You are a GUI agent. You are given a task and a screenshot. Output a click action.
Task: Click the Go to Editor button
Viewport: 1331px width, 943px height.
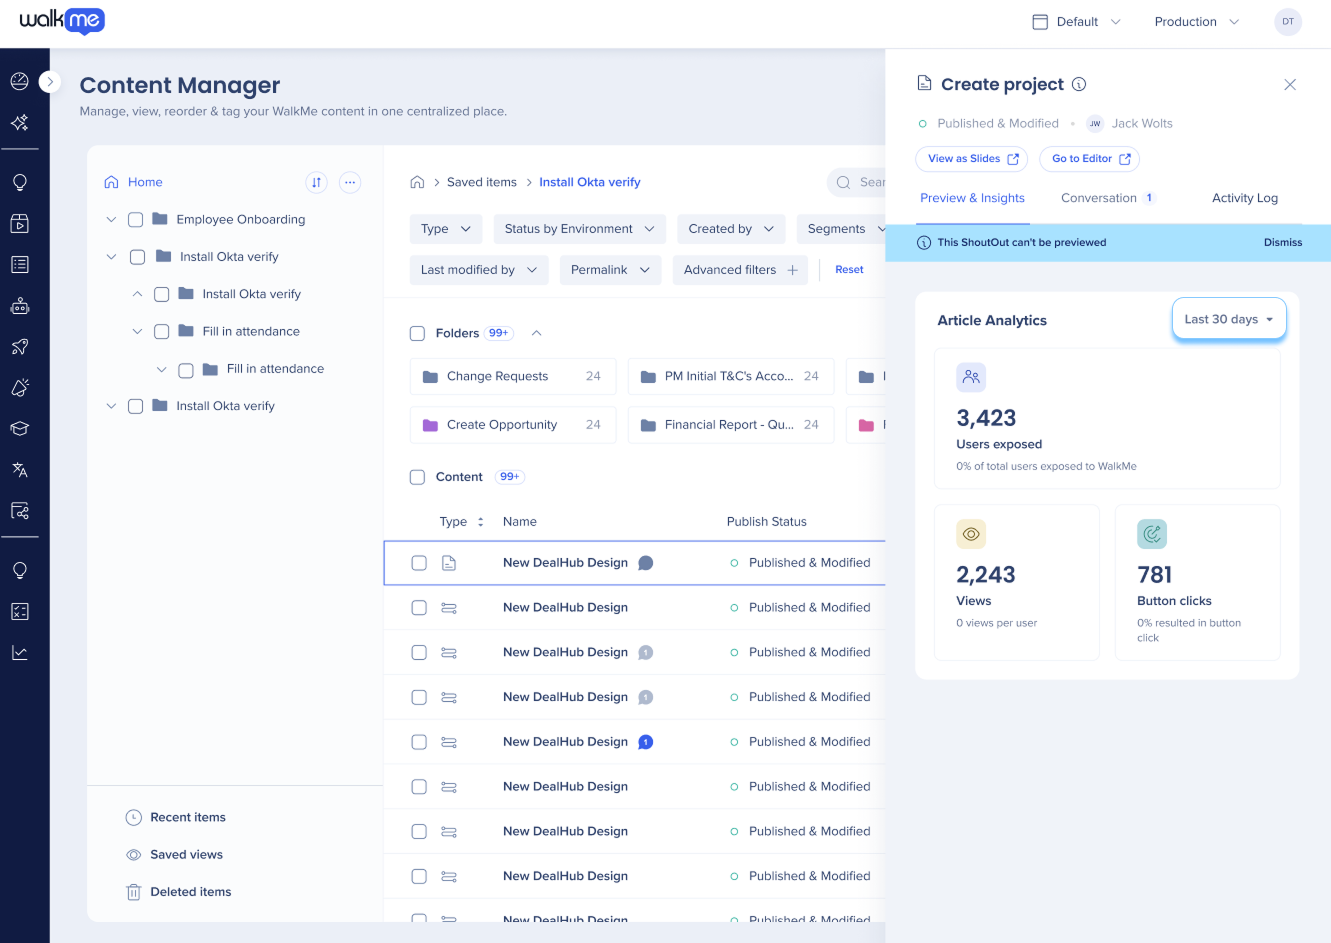[1090, 159]
